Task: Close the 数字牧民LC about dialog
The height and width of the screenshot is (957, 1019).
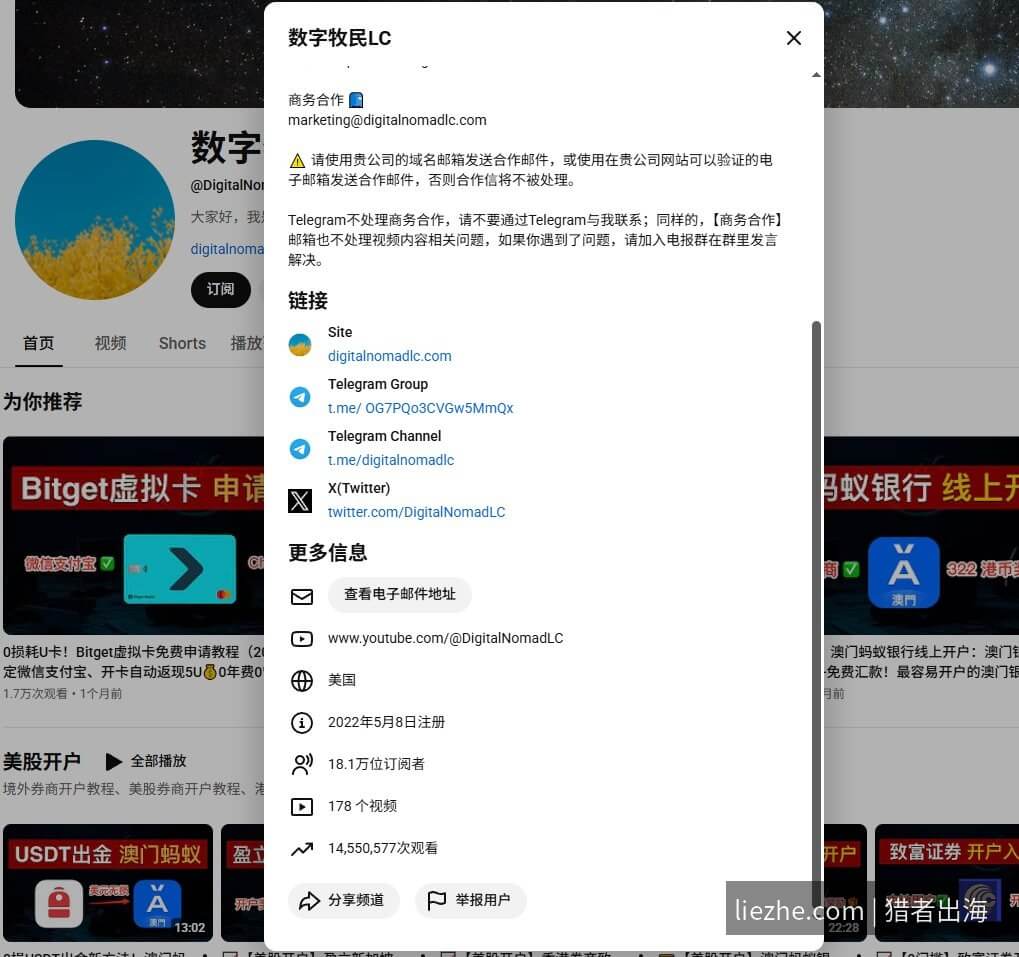Action: (793, 38)
